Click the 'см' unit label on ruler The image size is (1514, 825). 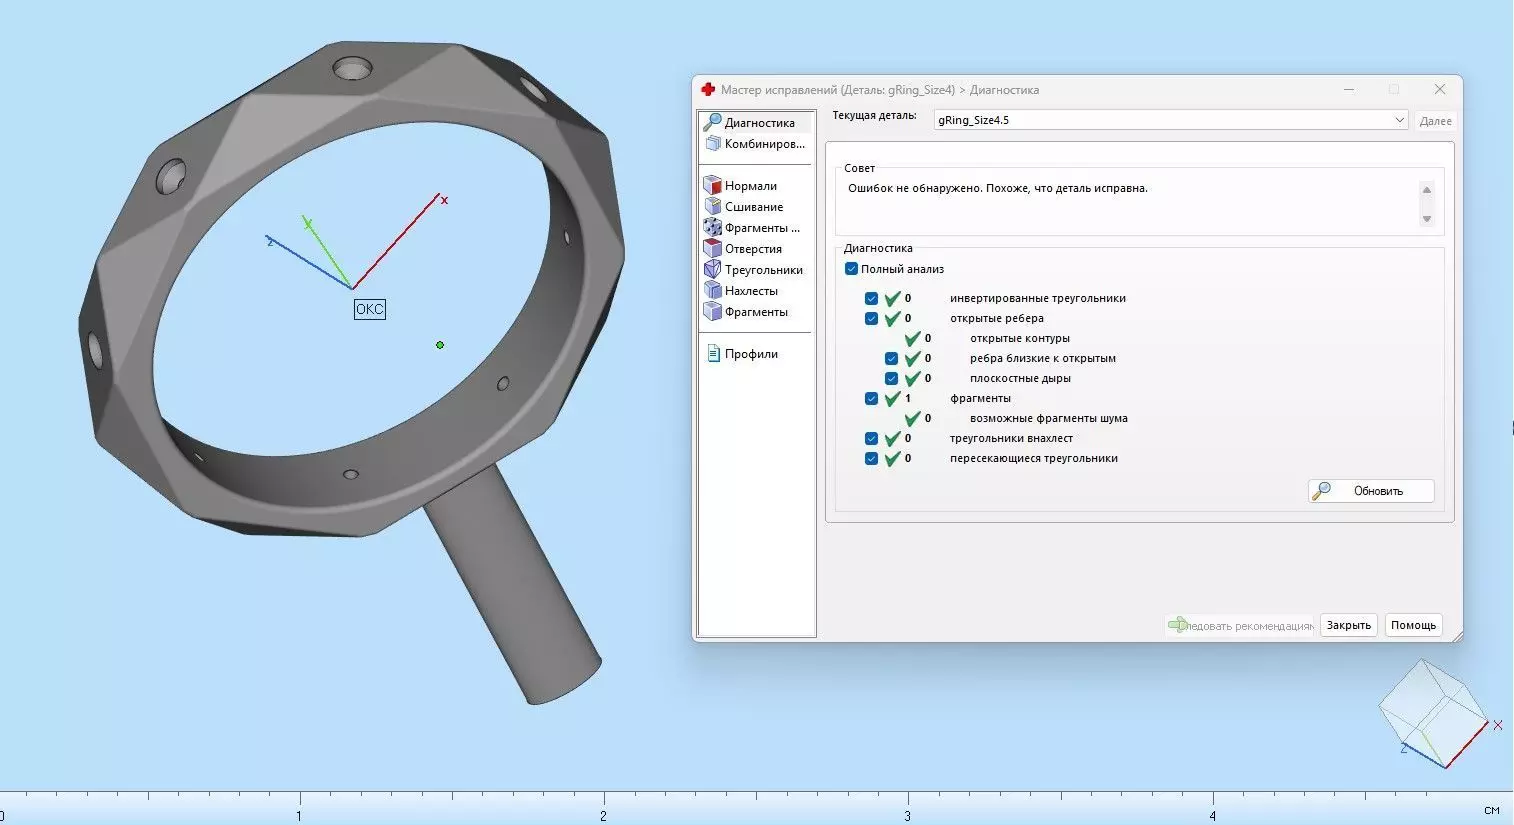coord(1491,810)
